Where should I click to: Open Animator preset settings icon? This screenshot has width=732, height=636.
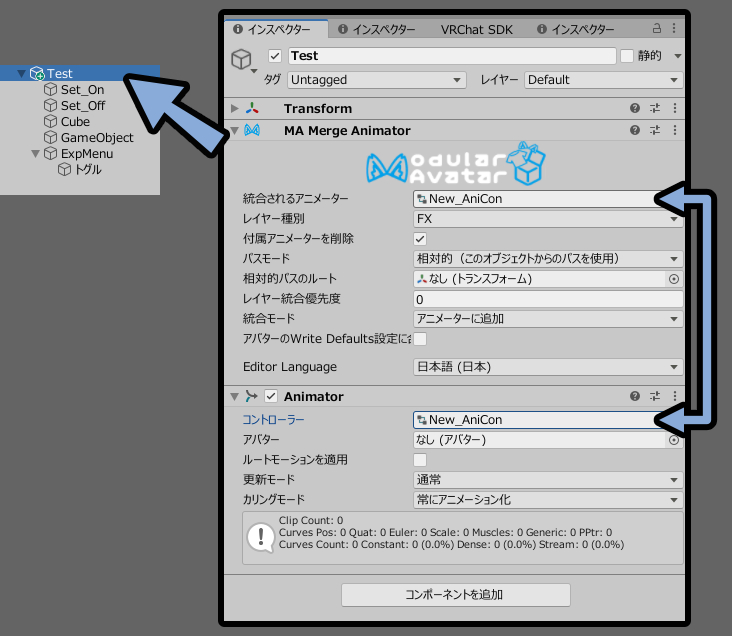pos(655,396)
